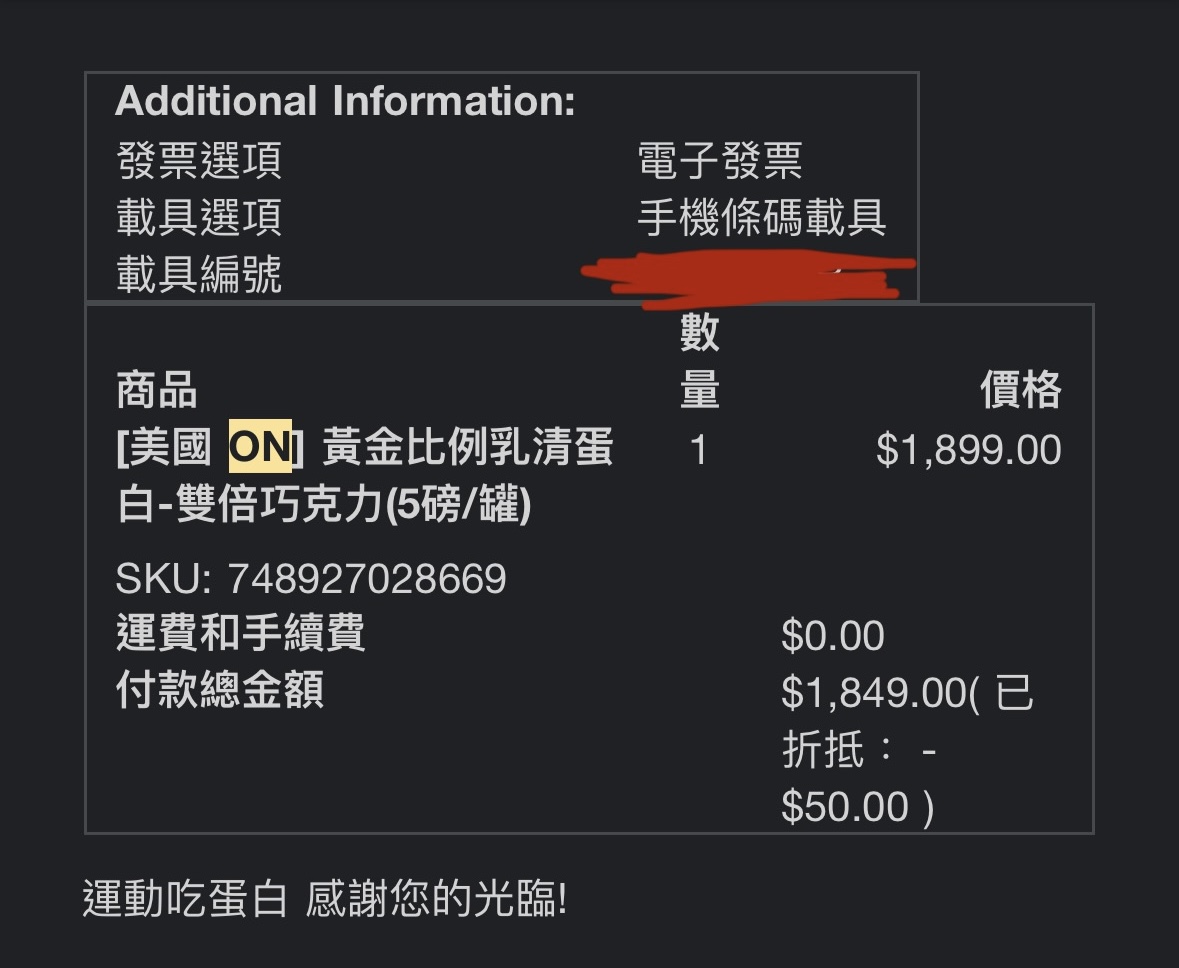Click the 價格 column header
The image size is (1179, 968).
1020,390
